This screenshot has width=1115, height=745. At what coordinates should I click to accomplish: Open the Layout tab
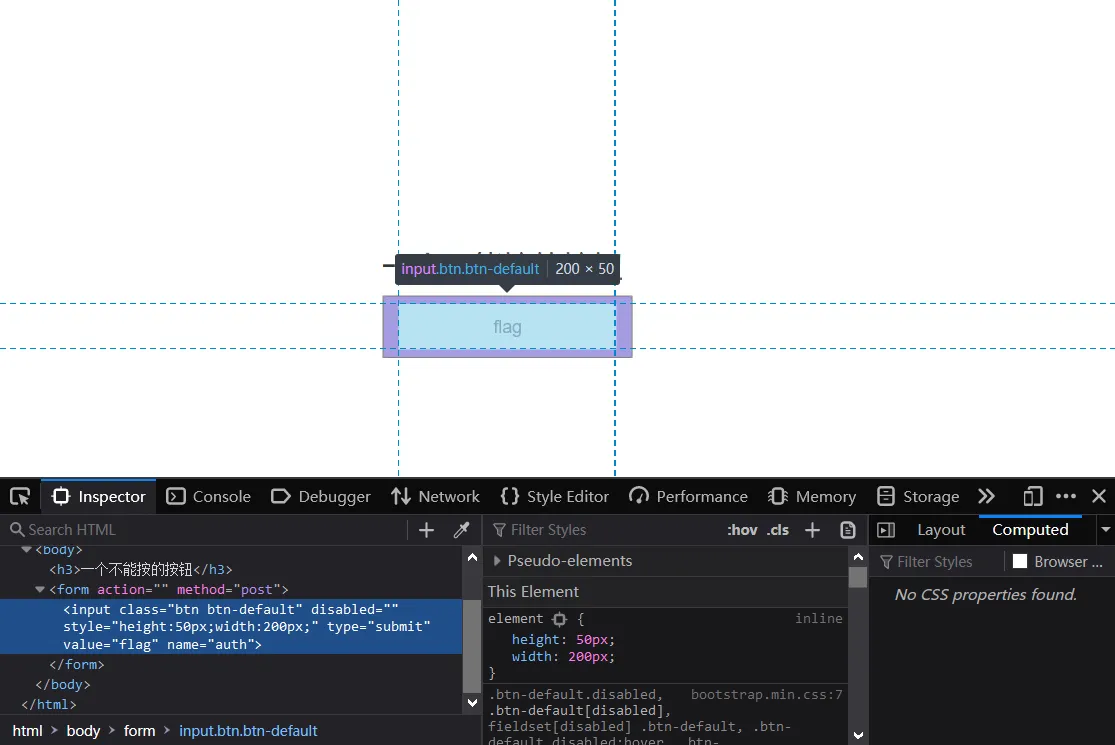pos(941,530)
